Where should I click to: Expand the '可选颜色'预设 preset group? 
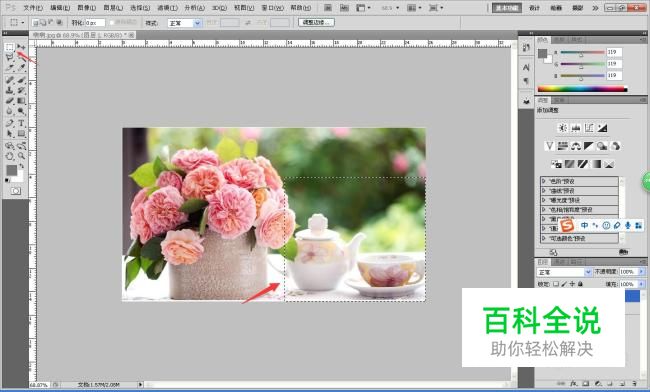pyautogui.click(x=543, y=238)
